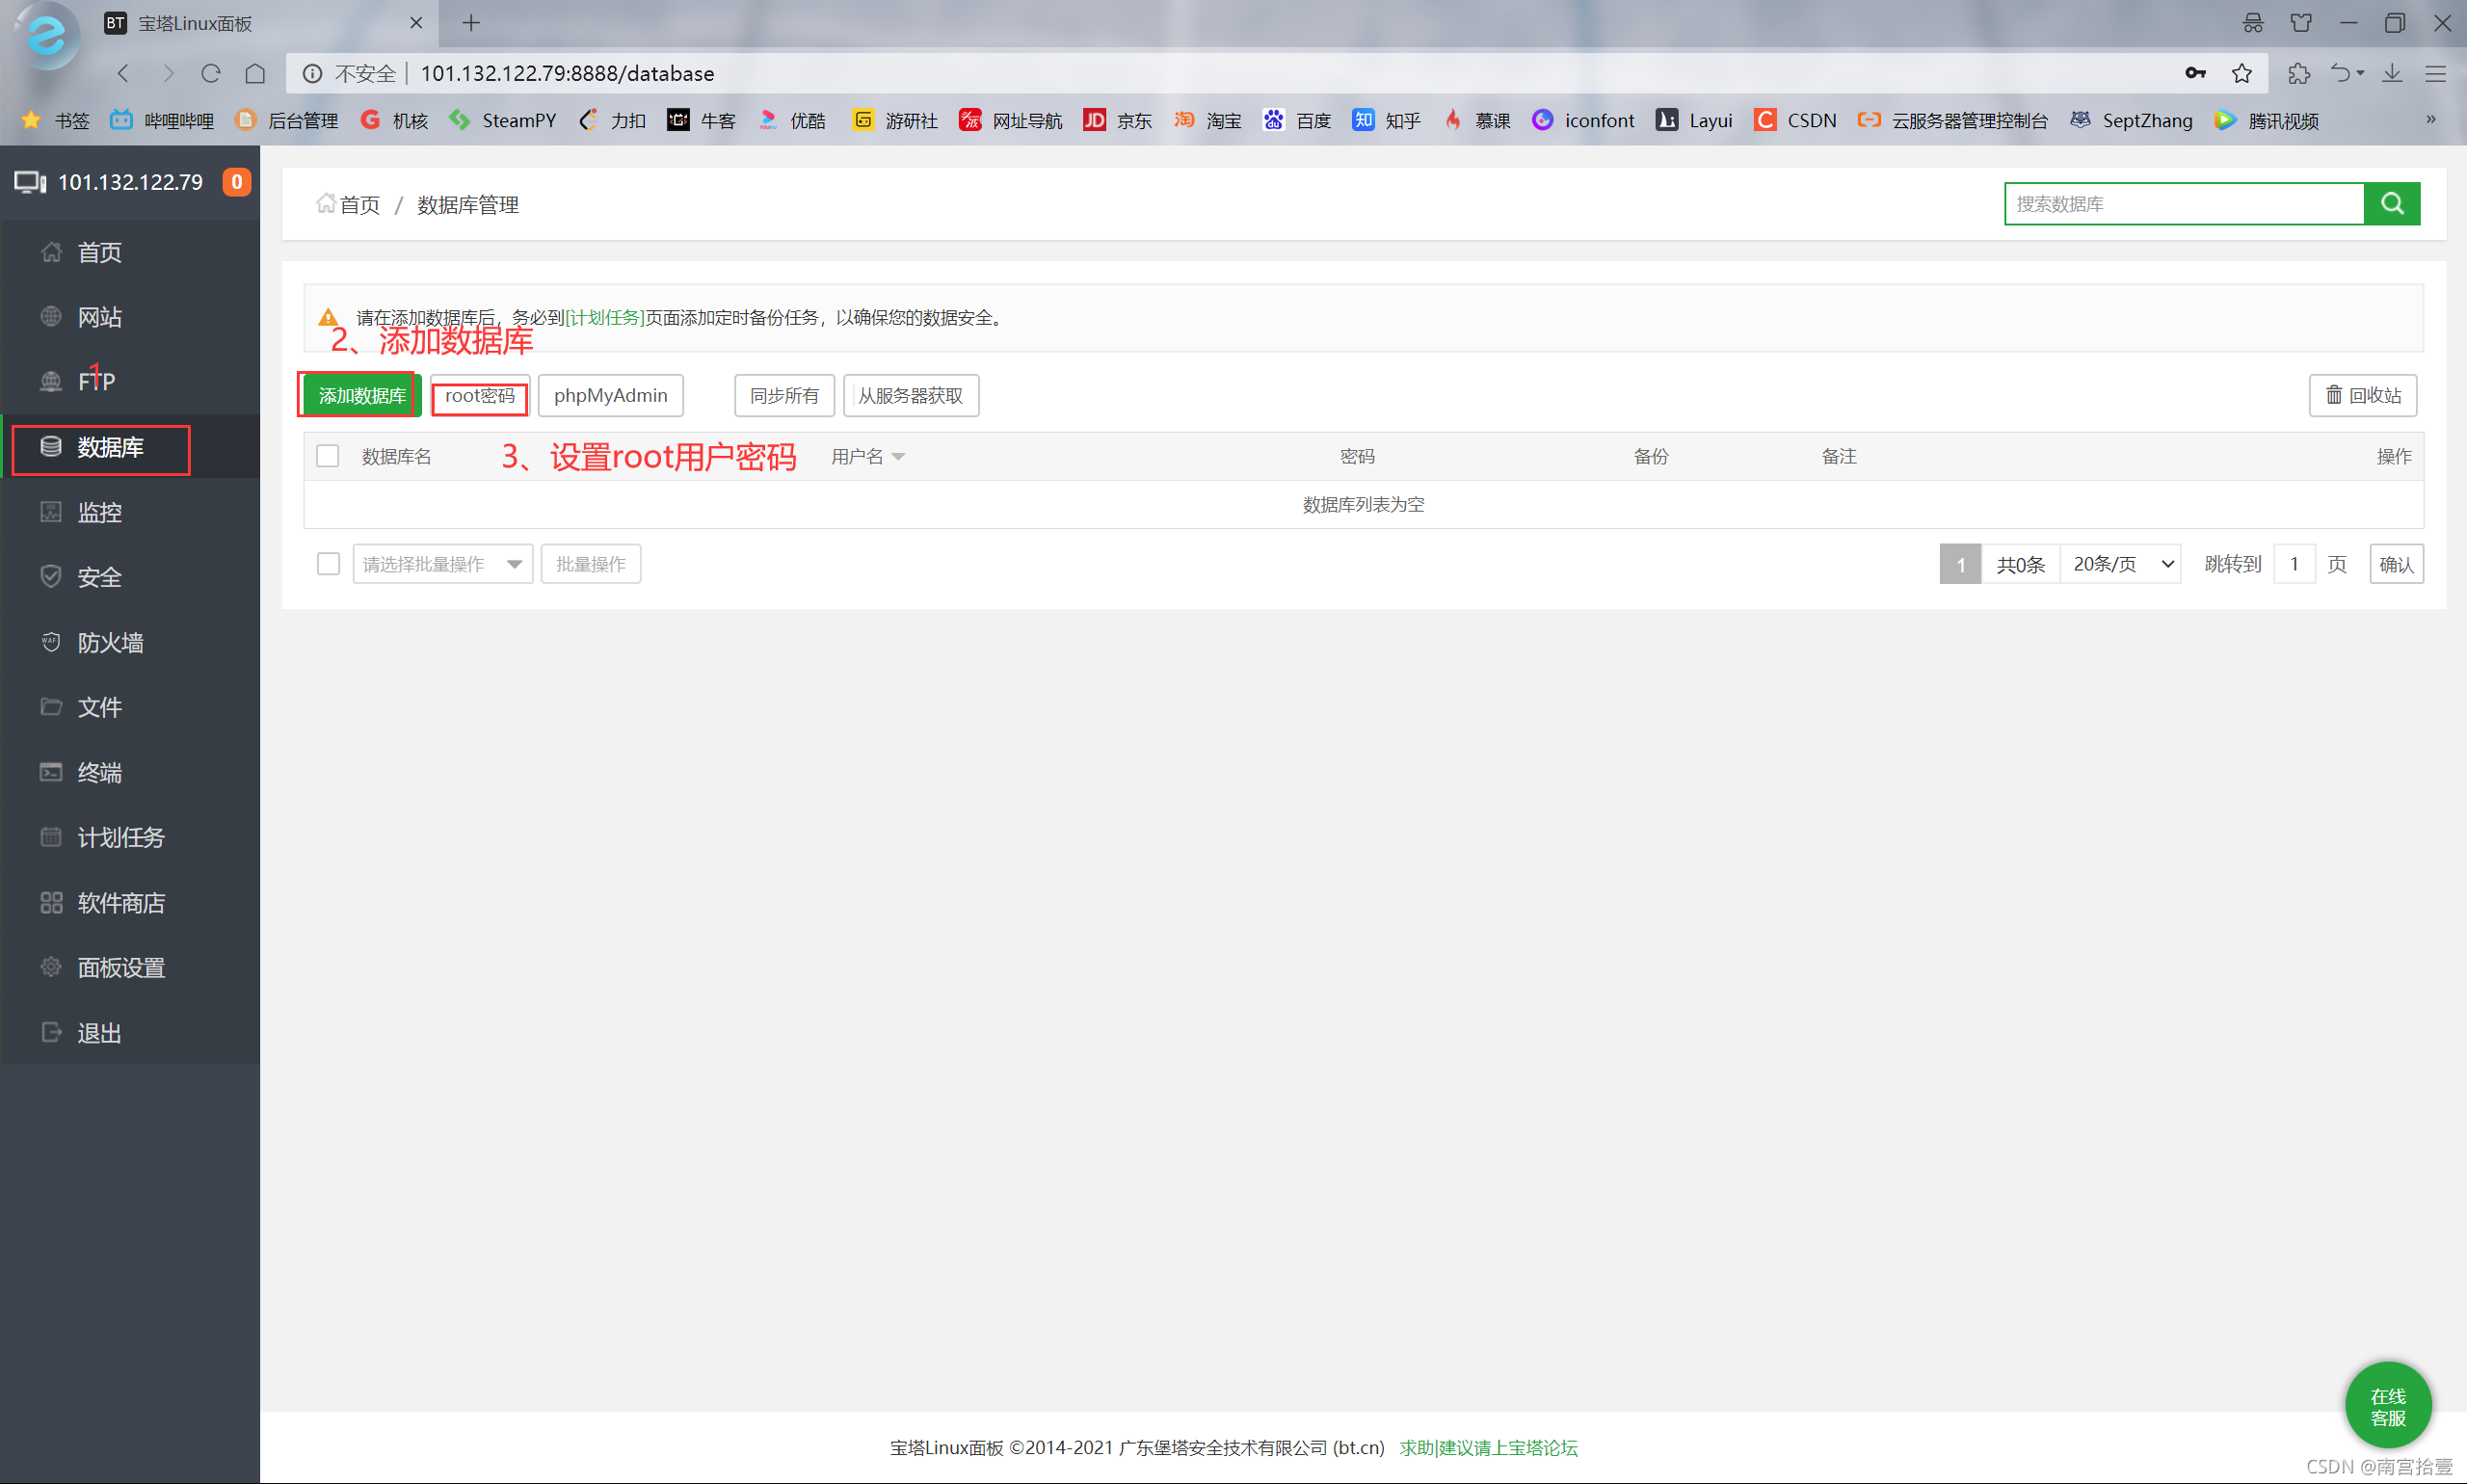Screen dimensions: 2467x1484
Task: Click the 不安全 site info icon
Action: [312, 73]
